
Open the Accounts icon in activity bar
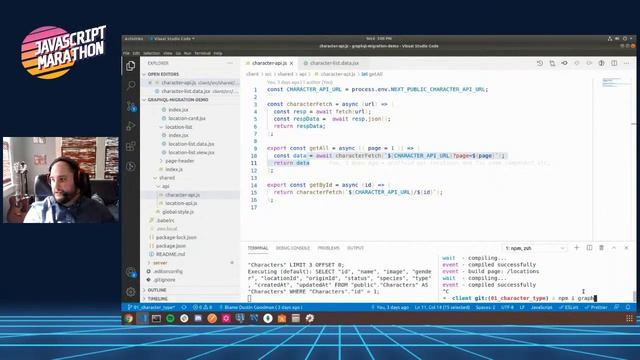coord(131,272)
